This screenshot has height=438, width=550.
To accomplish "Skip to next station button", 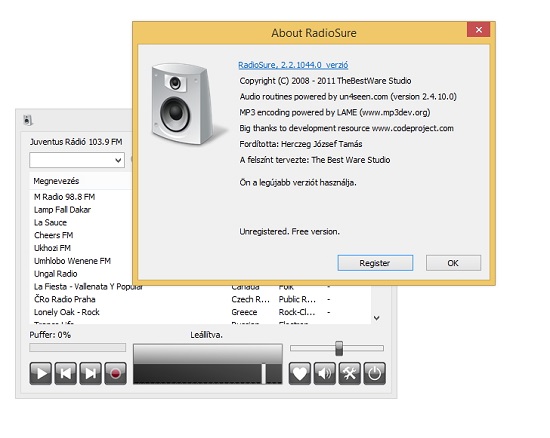I will [90, 373].
